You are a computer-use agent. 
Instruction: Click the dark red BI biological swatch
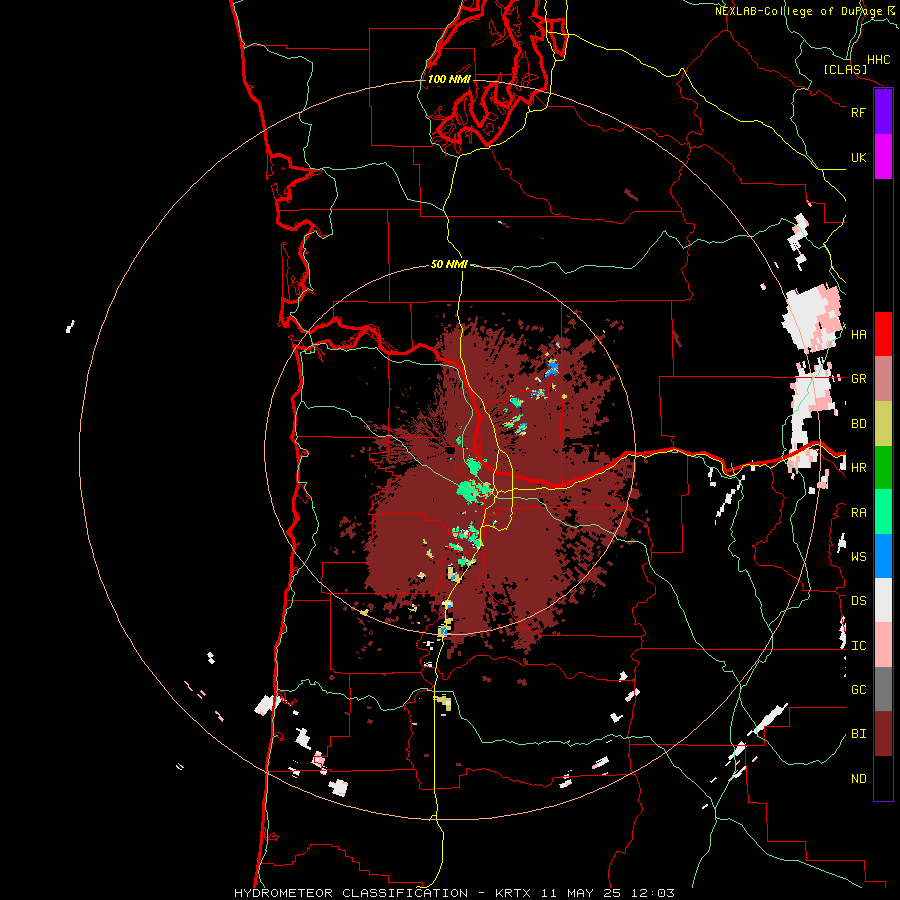click(x=883, y=734)
